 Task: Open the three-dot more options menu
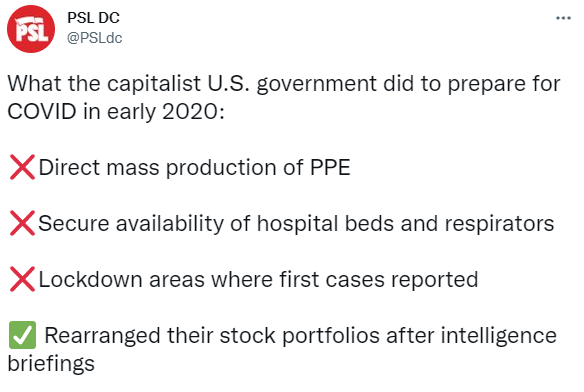click(x=563, y=18)
